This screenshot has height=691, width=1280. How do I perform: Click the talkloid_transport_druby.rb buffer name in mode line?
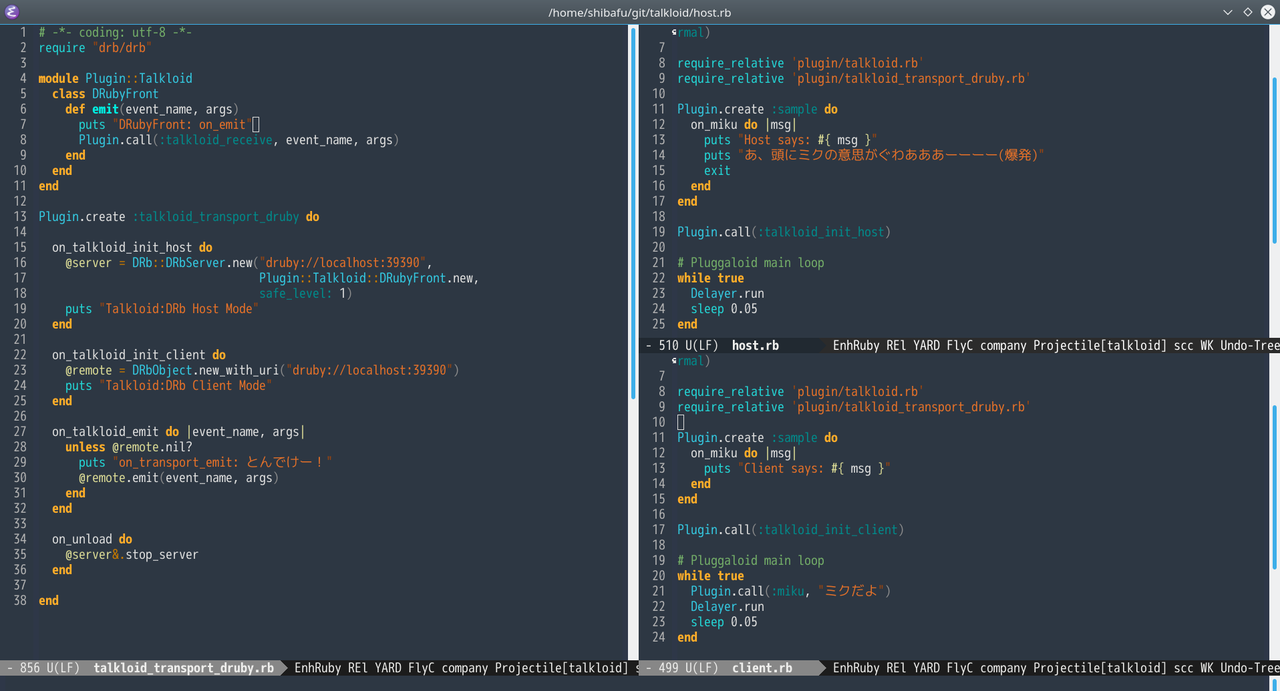(183, 668)
